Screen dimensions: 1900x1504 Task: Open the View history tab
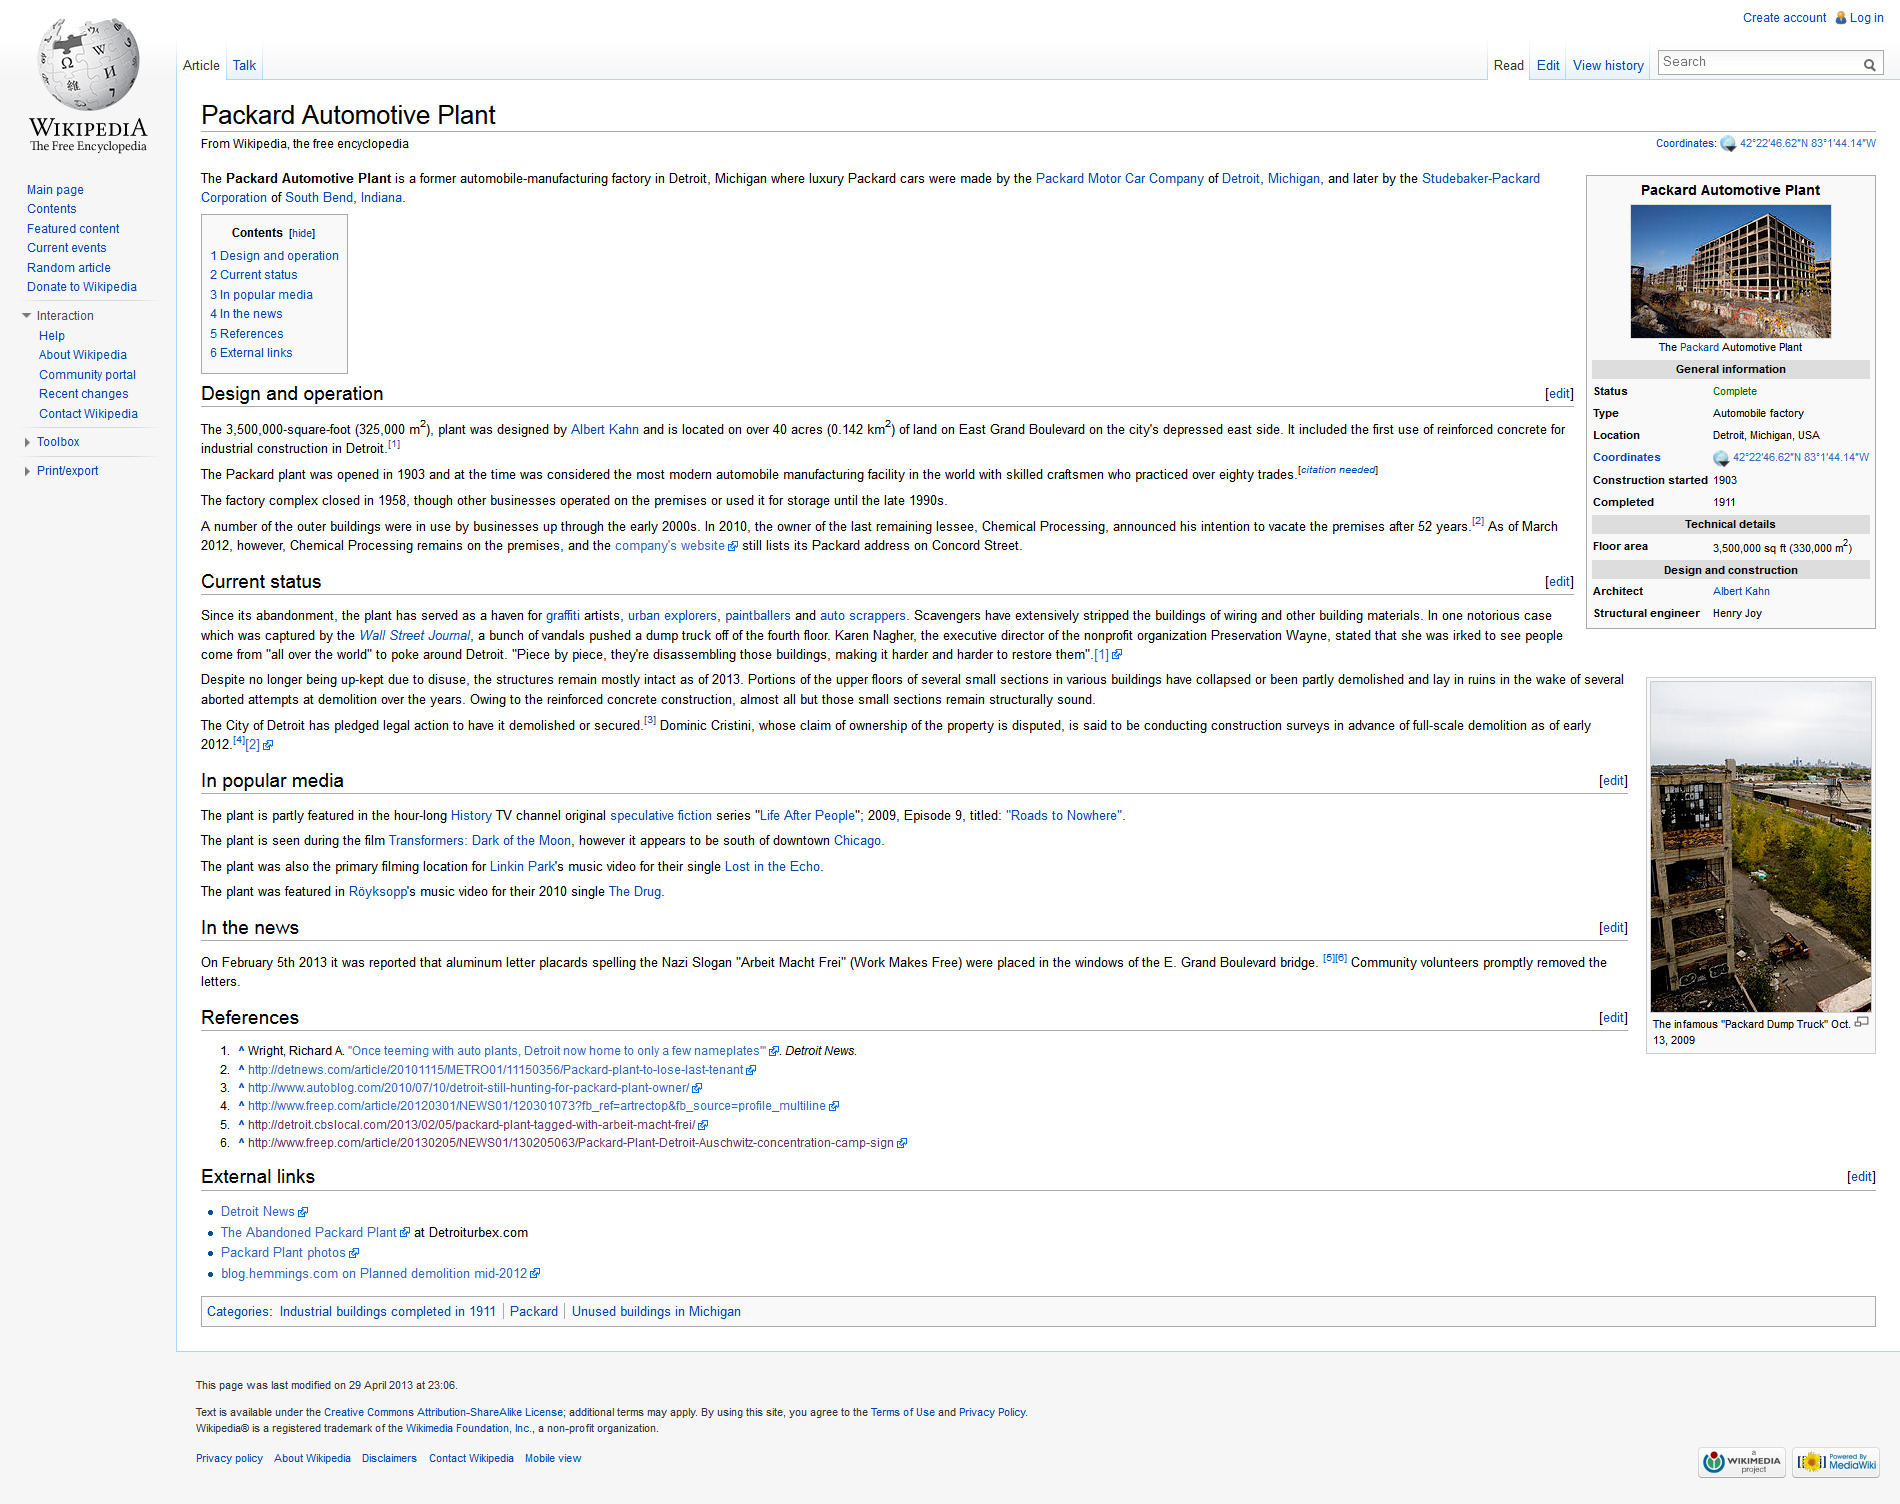(1607, 65)
